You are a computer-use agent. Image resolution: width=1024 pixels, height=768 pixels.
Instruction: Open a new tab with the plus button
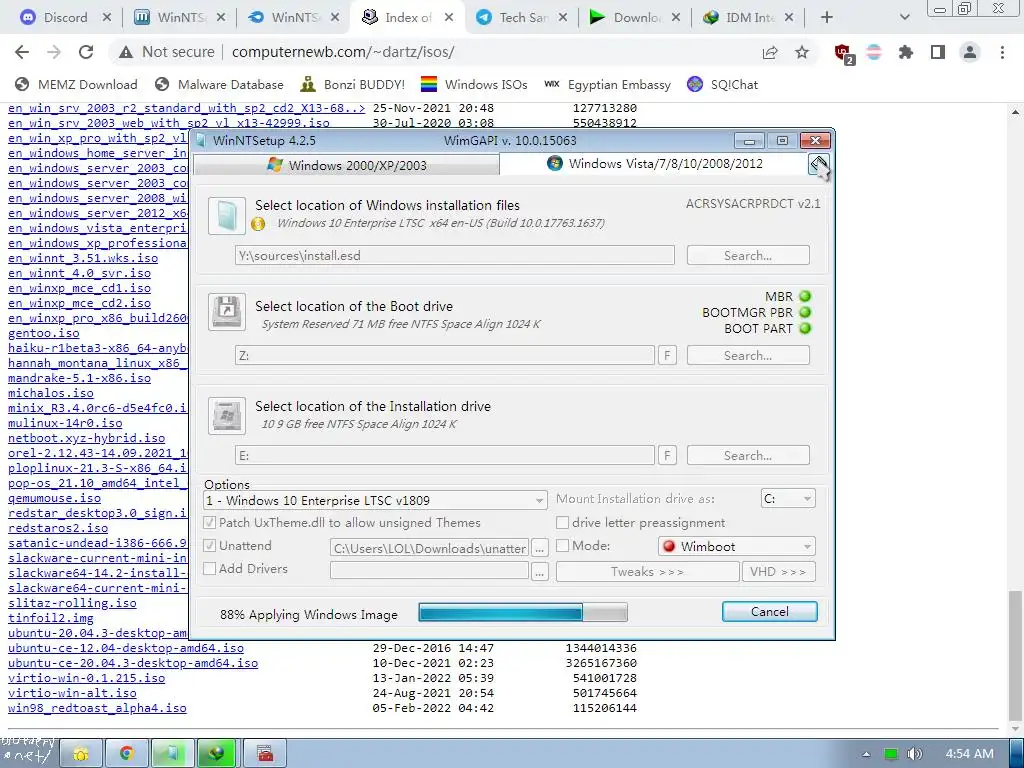pos(827,18)
